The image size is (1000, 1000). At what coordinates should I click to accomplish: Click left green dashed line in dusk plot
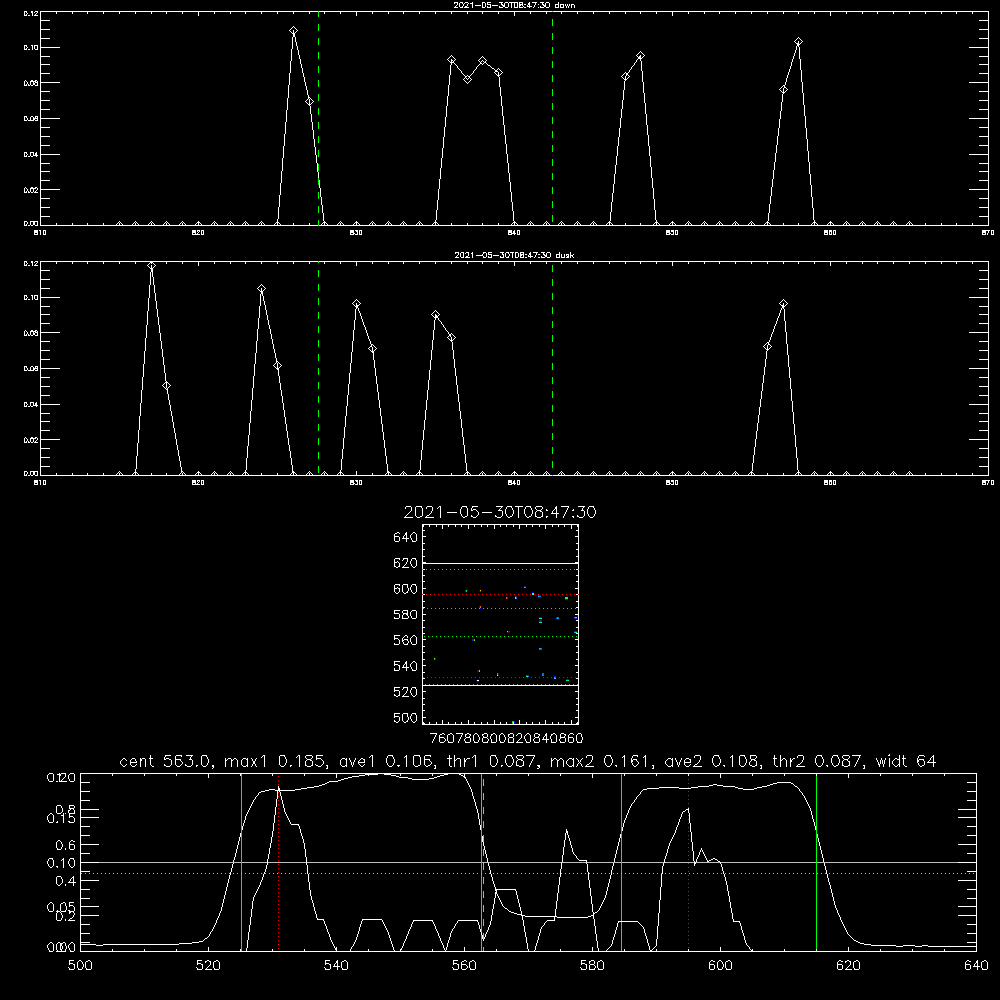[x=318, y=368]
